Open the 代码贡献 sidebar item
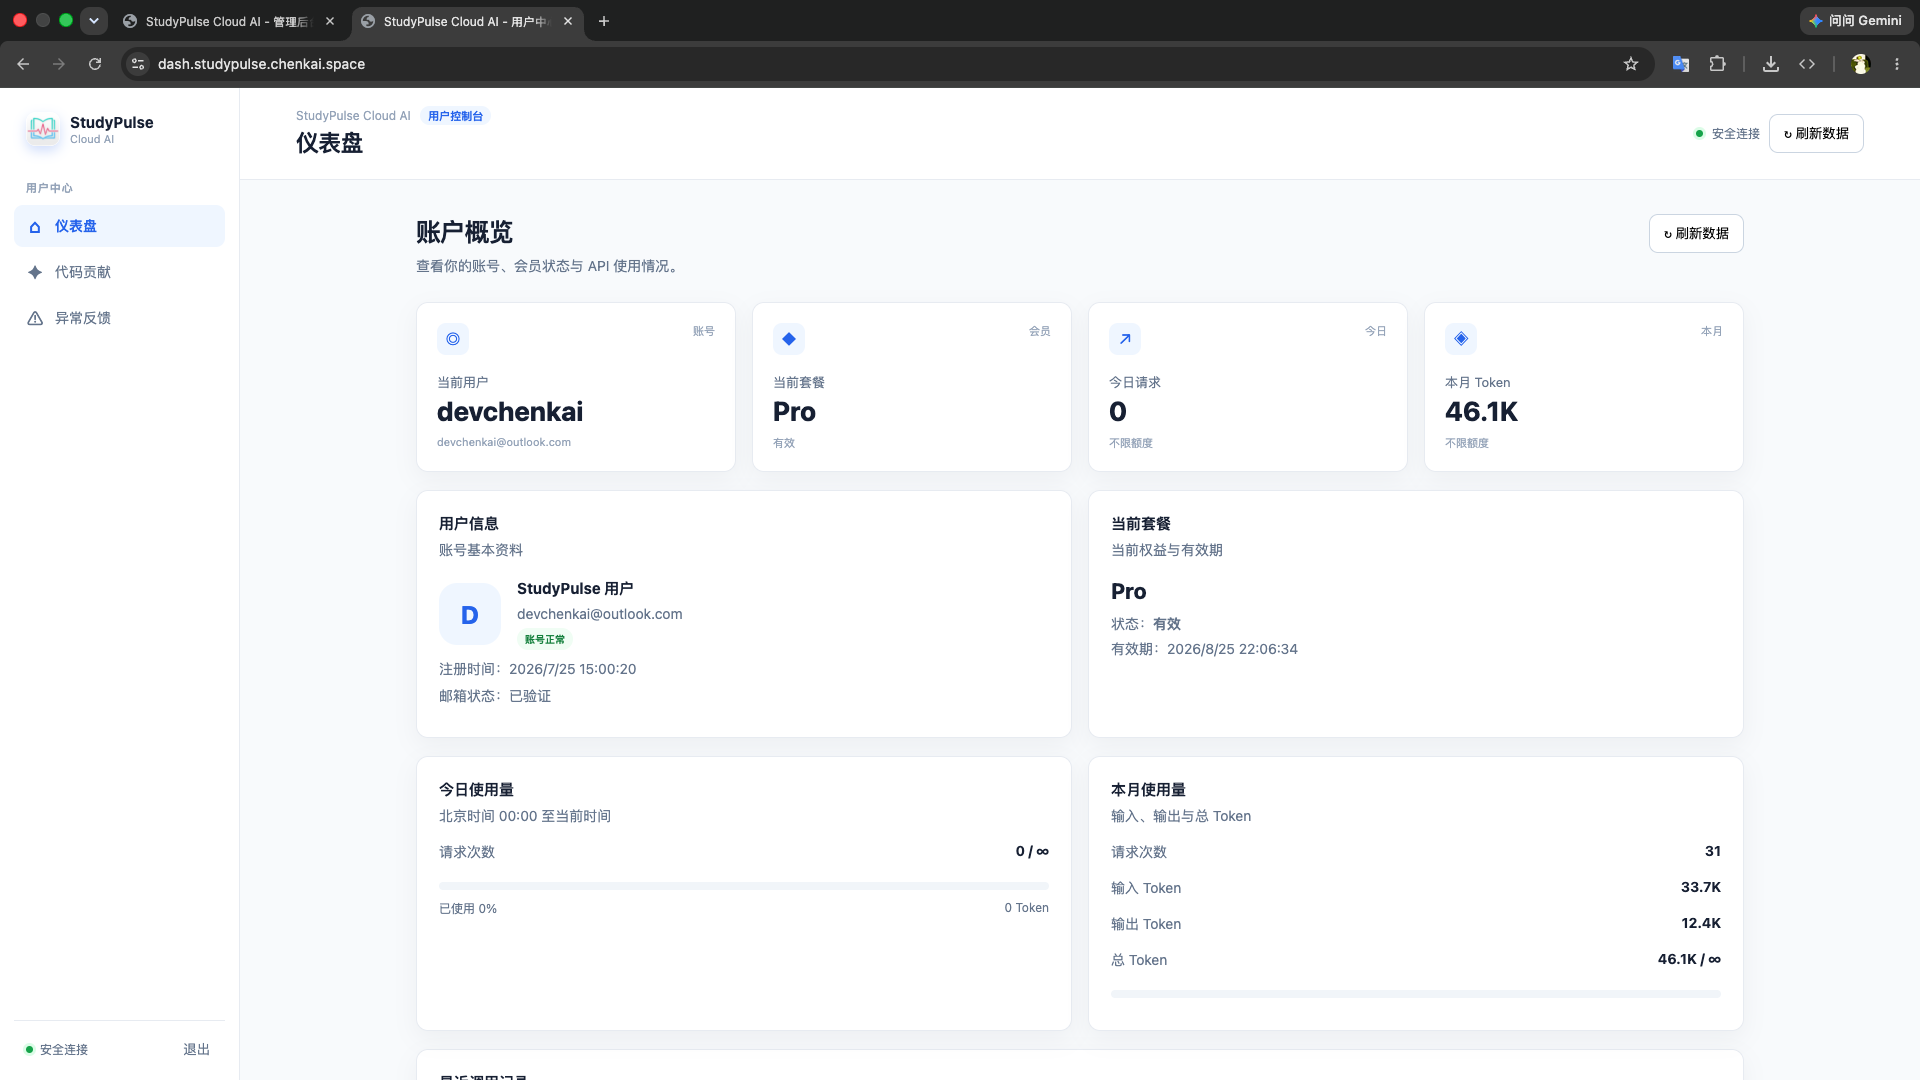The height and width of the screenshot is (1080, 1920). (x=119, y=272)
